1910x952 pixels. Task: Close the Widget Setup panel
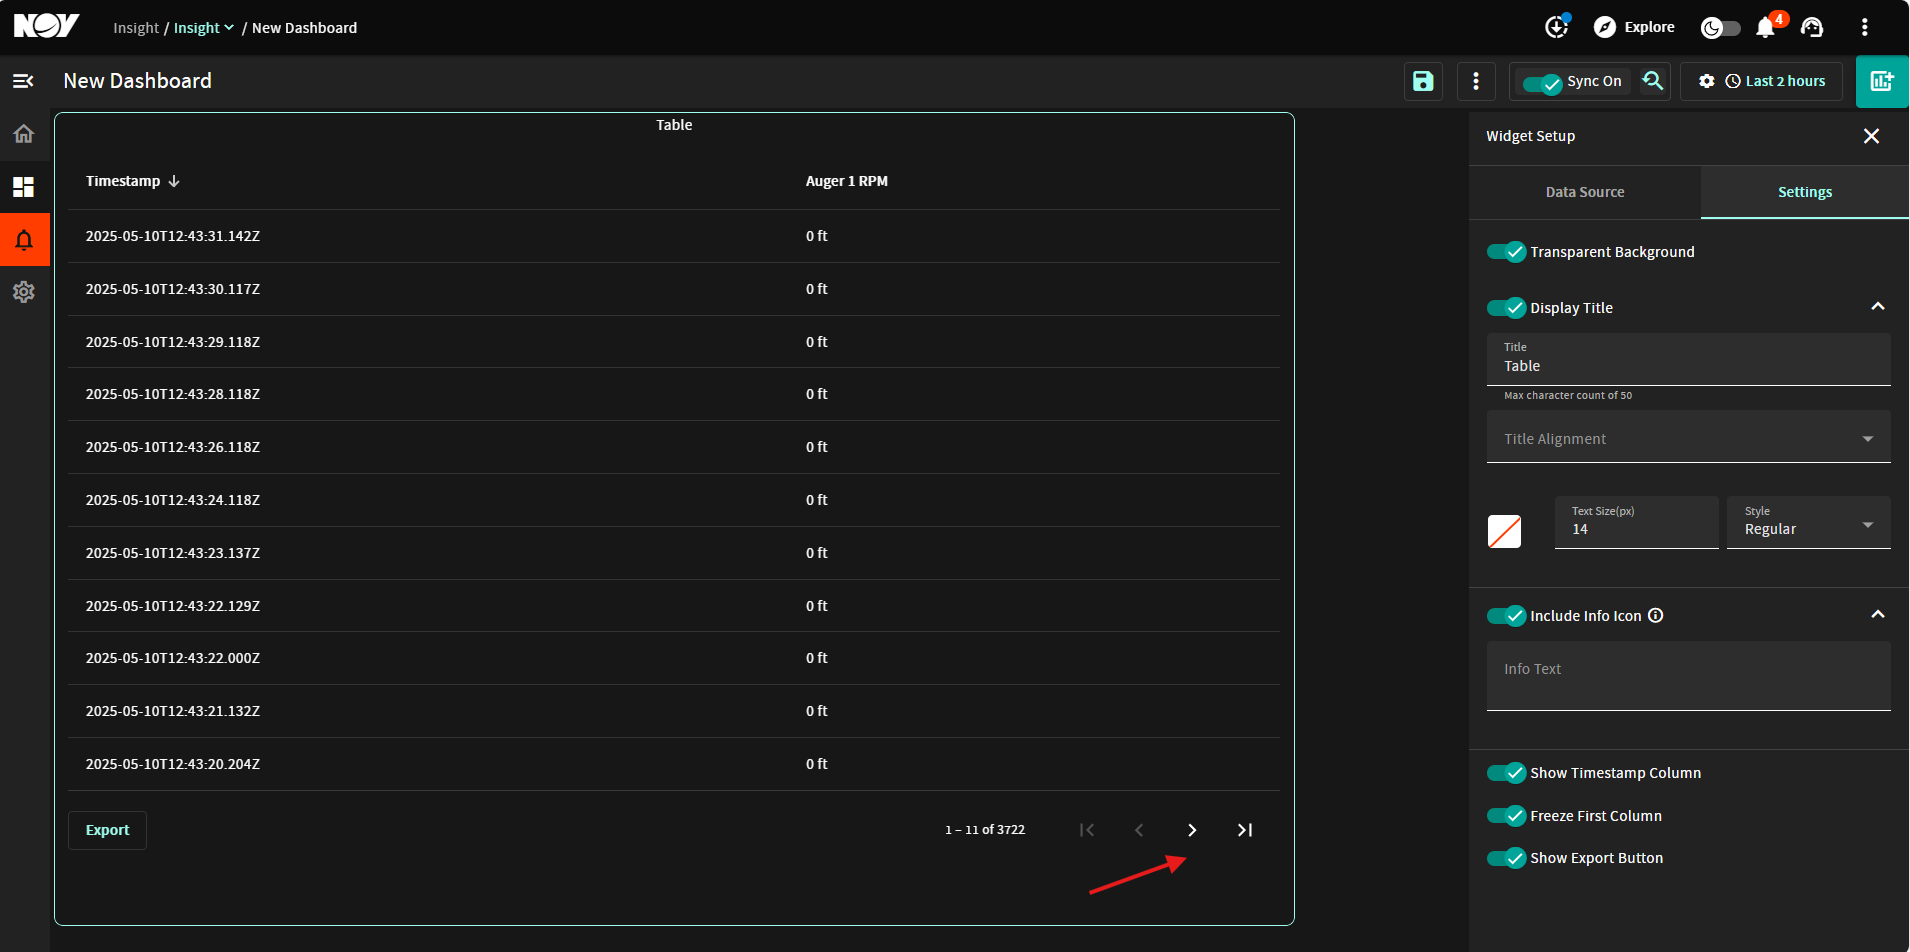(x=1872, y=136)
